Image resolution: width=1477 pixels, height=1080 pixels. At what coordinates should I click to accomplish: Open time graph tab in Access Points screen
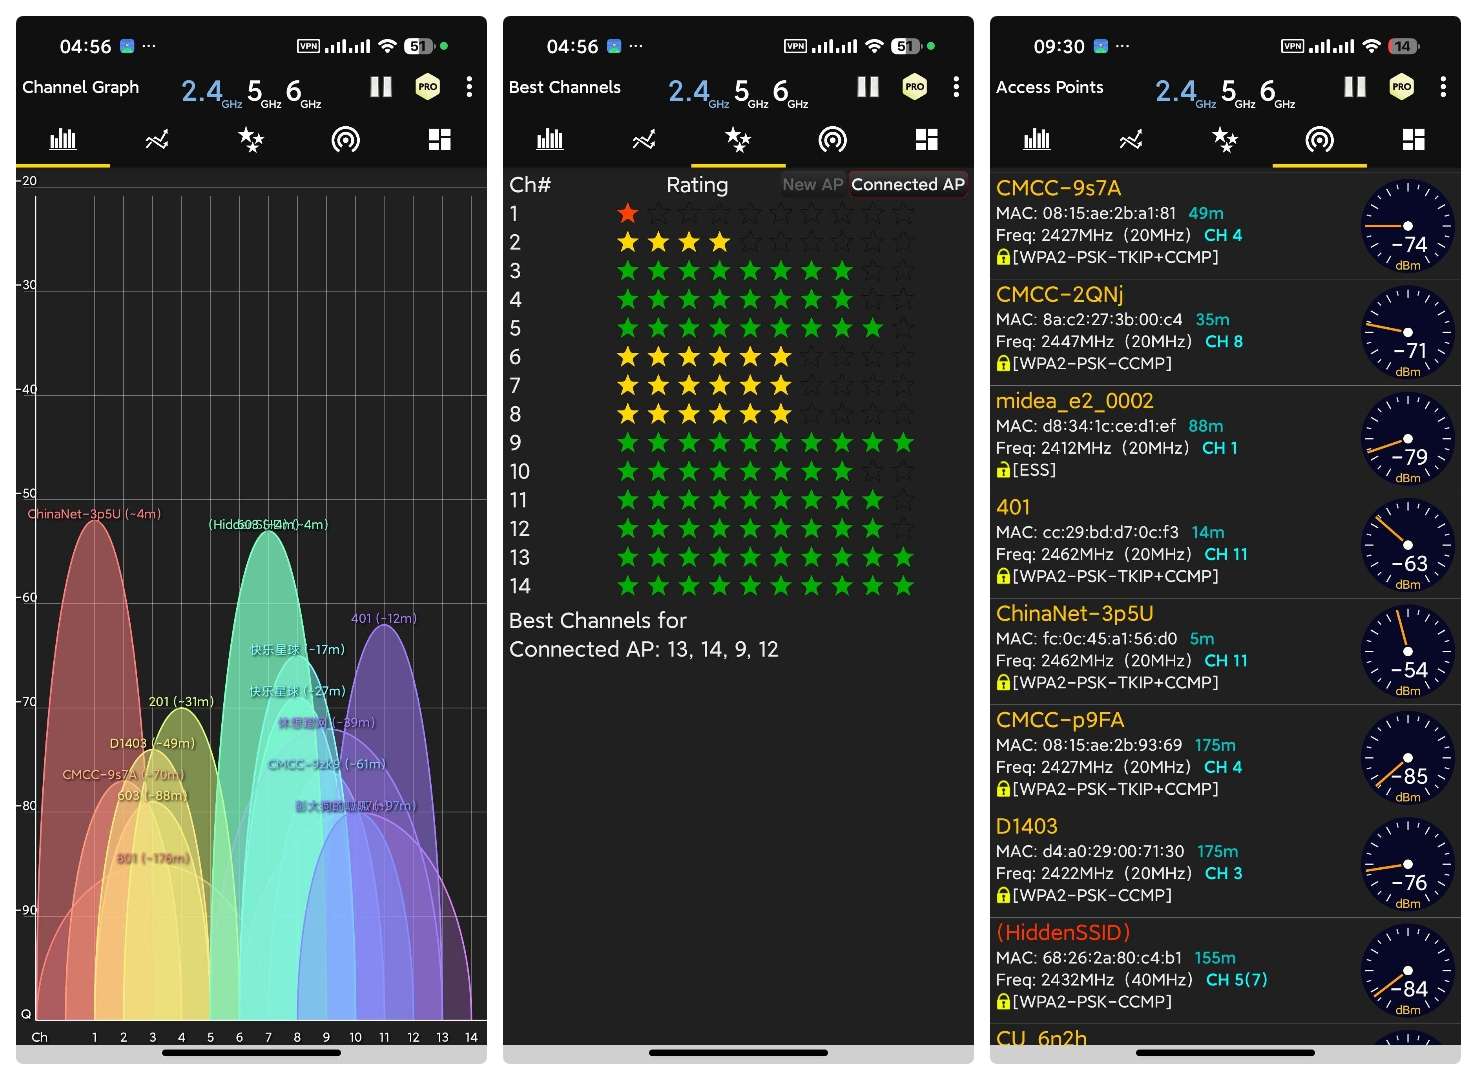point(1131,139)
